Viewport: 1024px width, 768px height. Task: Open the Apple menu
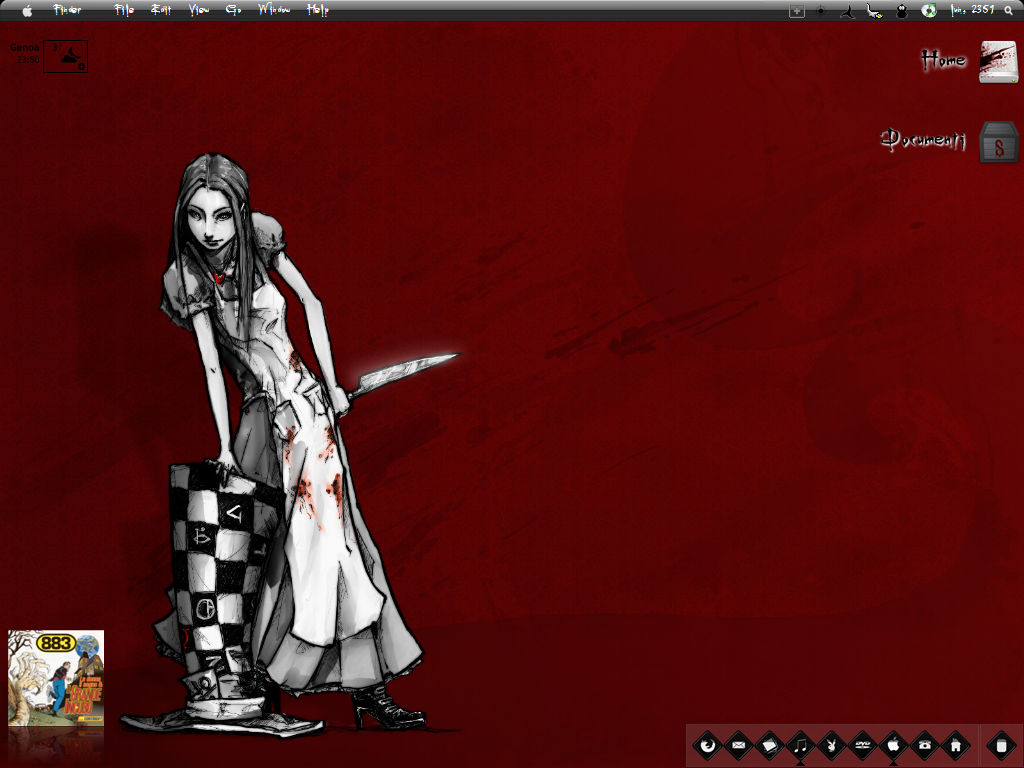[x=27, y=10]
